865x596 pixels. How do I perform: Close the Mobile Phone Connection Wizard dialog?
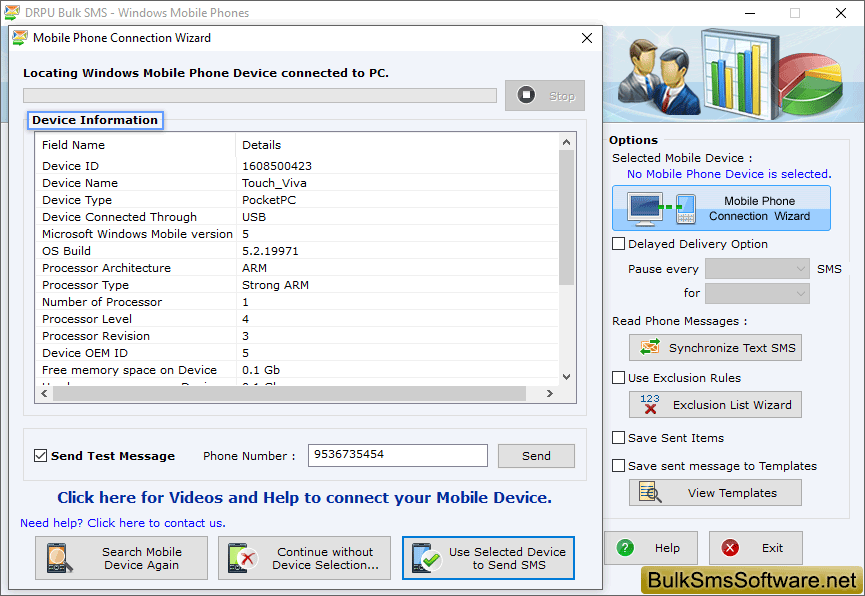[x=587, y=38]
